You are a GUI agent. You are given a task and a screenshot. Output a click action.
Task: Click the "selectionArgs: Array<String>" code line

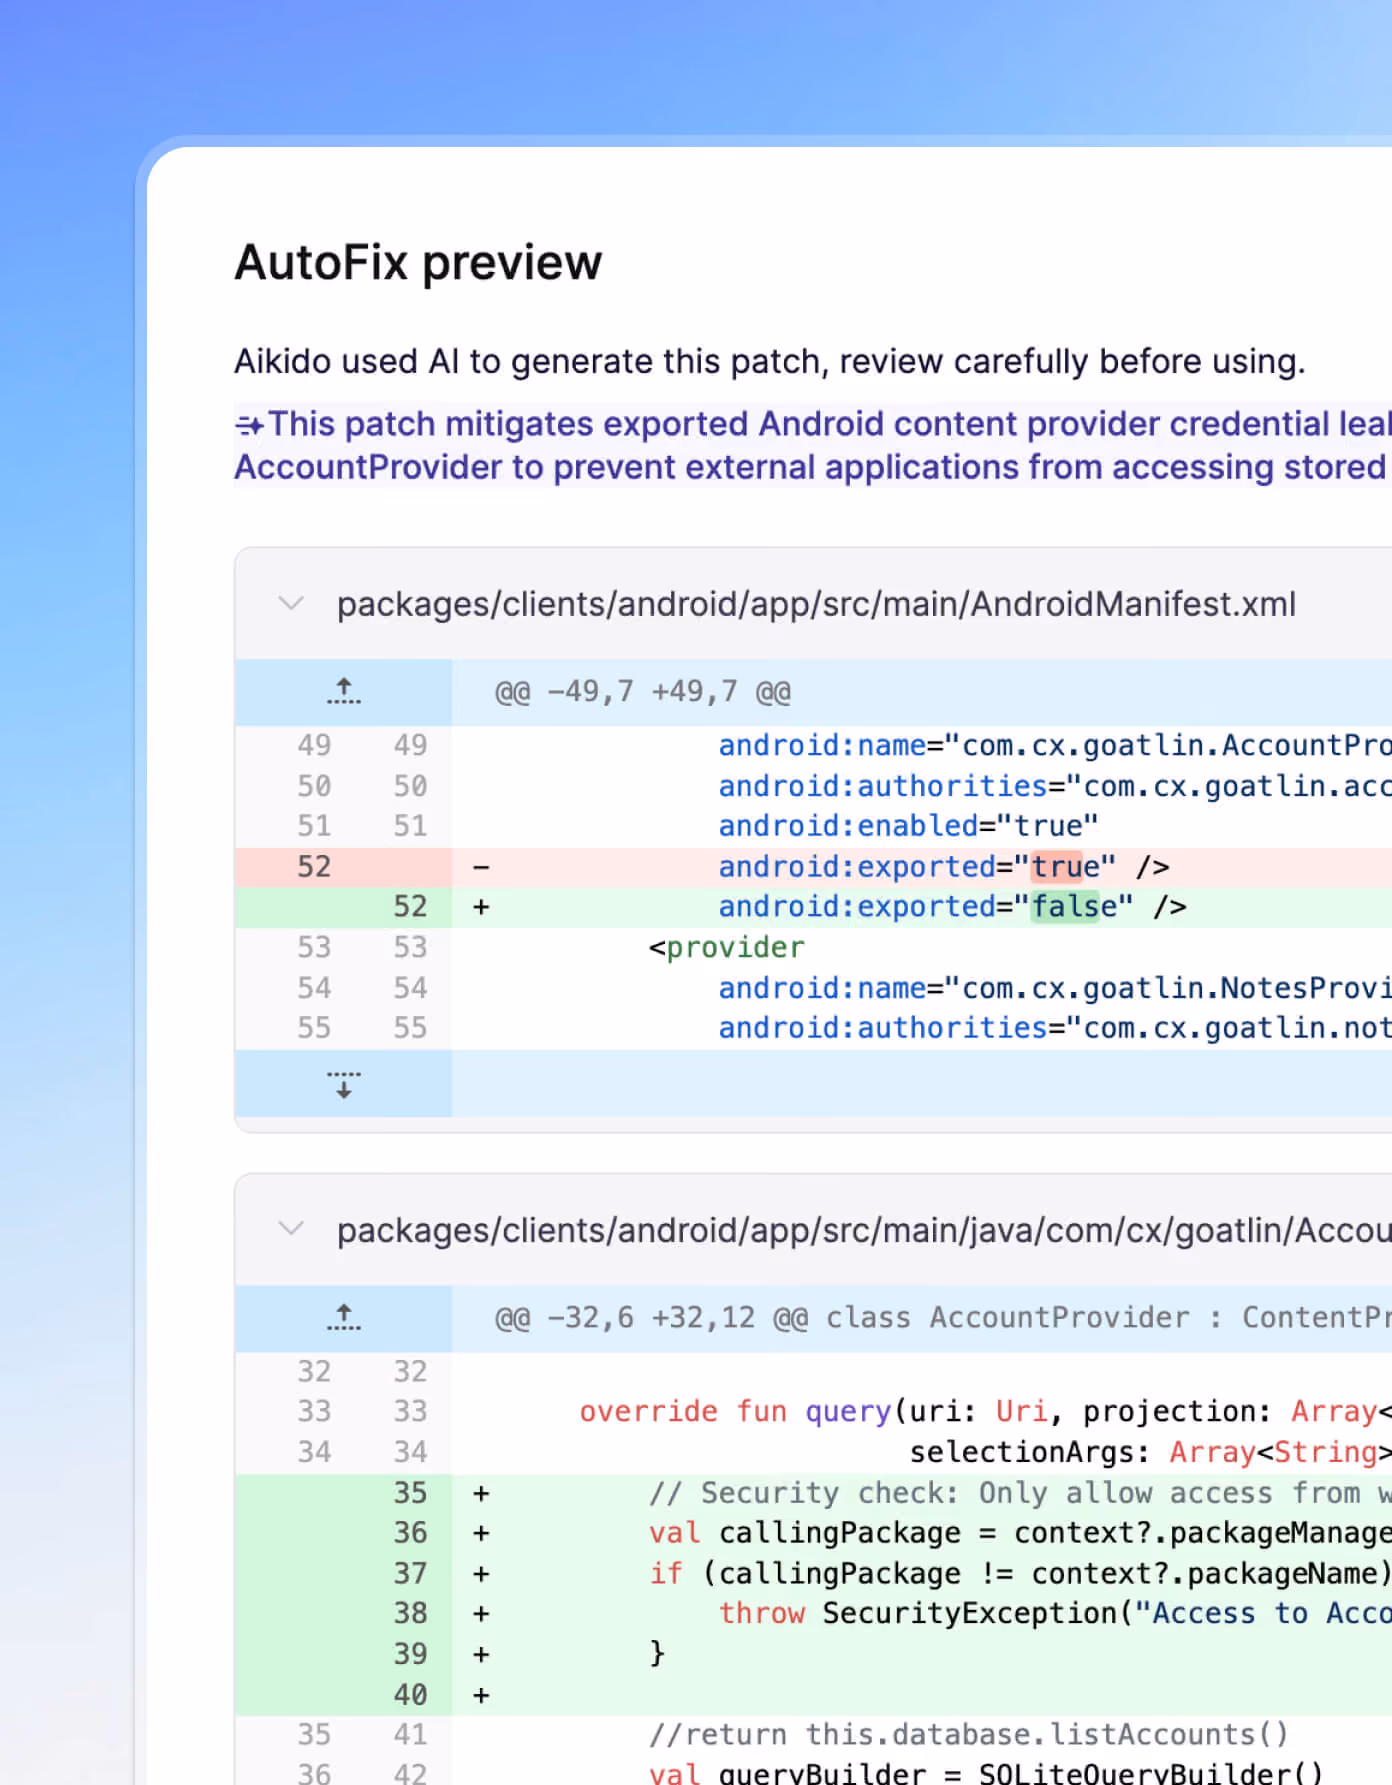[x=1150, y=1452]
